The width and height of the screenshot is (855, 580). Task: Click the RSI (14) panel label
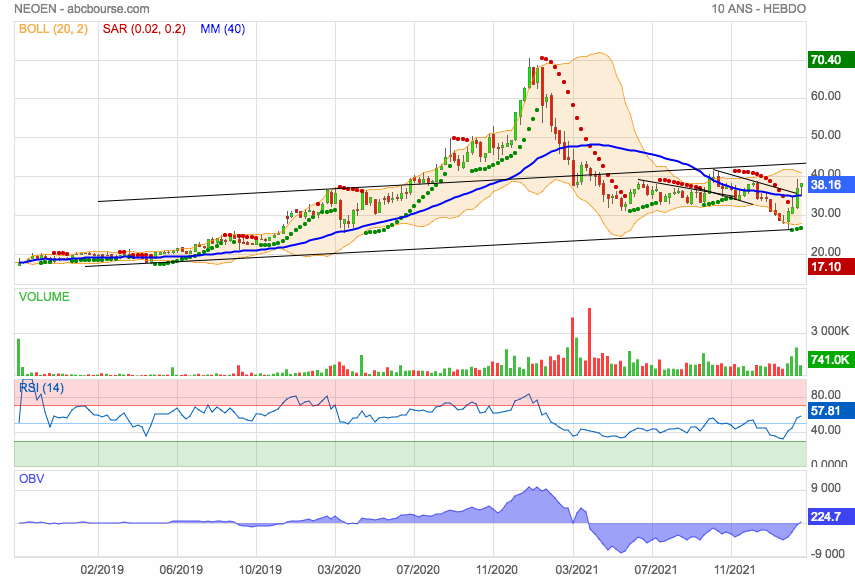click(x=41, y=388)
